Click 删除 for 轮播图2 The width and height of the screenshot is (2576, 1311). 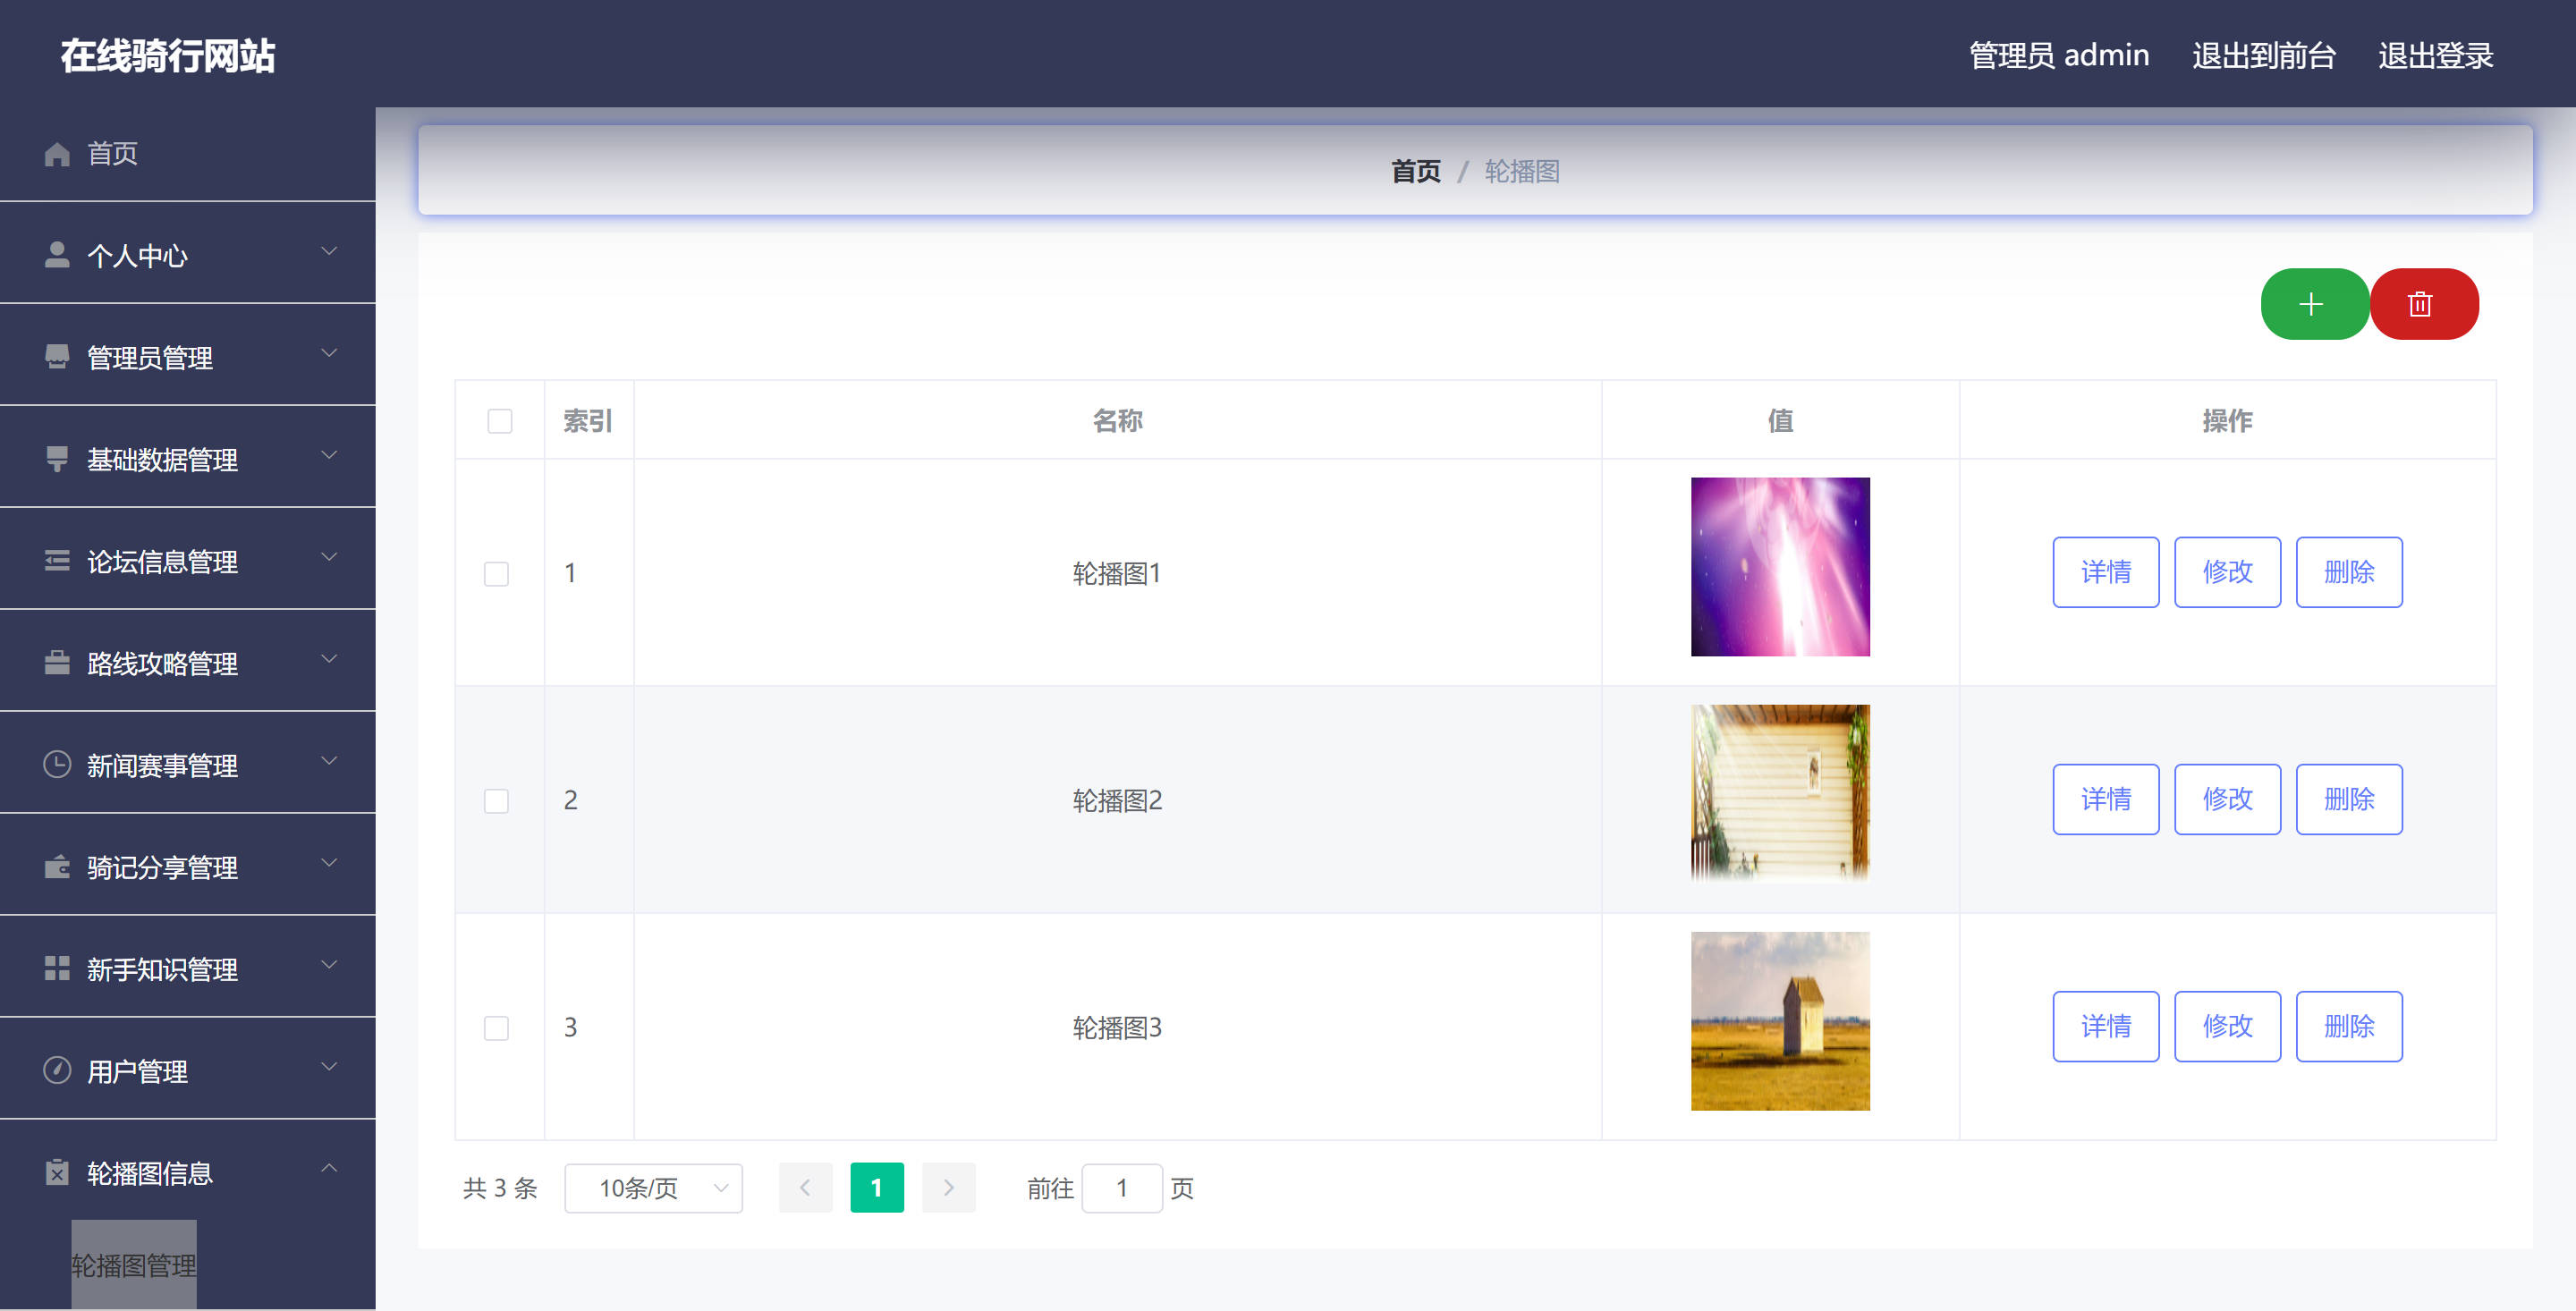[2349, 799]
